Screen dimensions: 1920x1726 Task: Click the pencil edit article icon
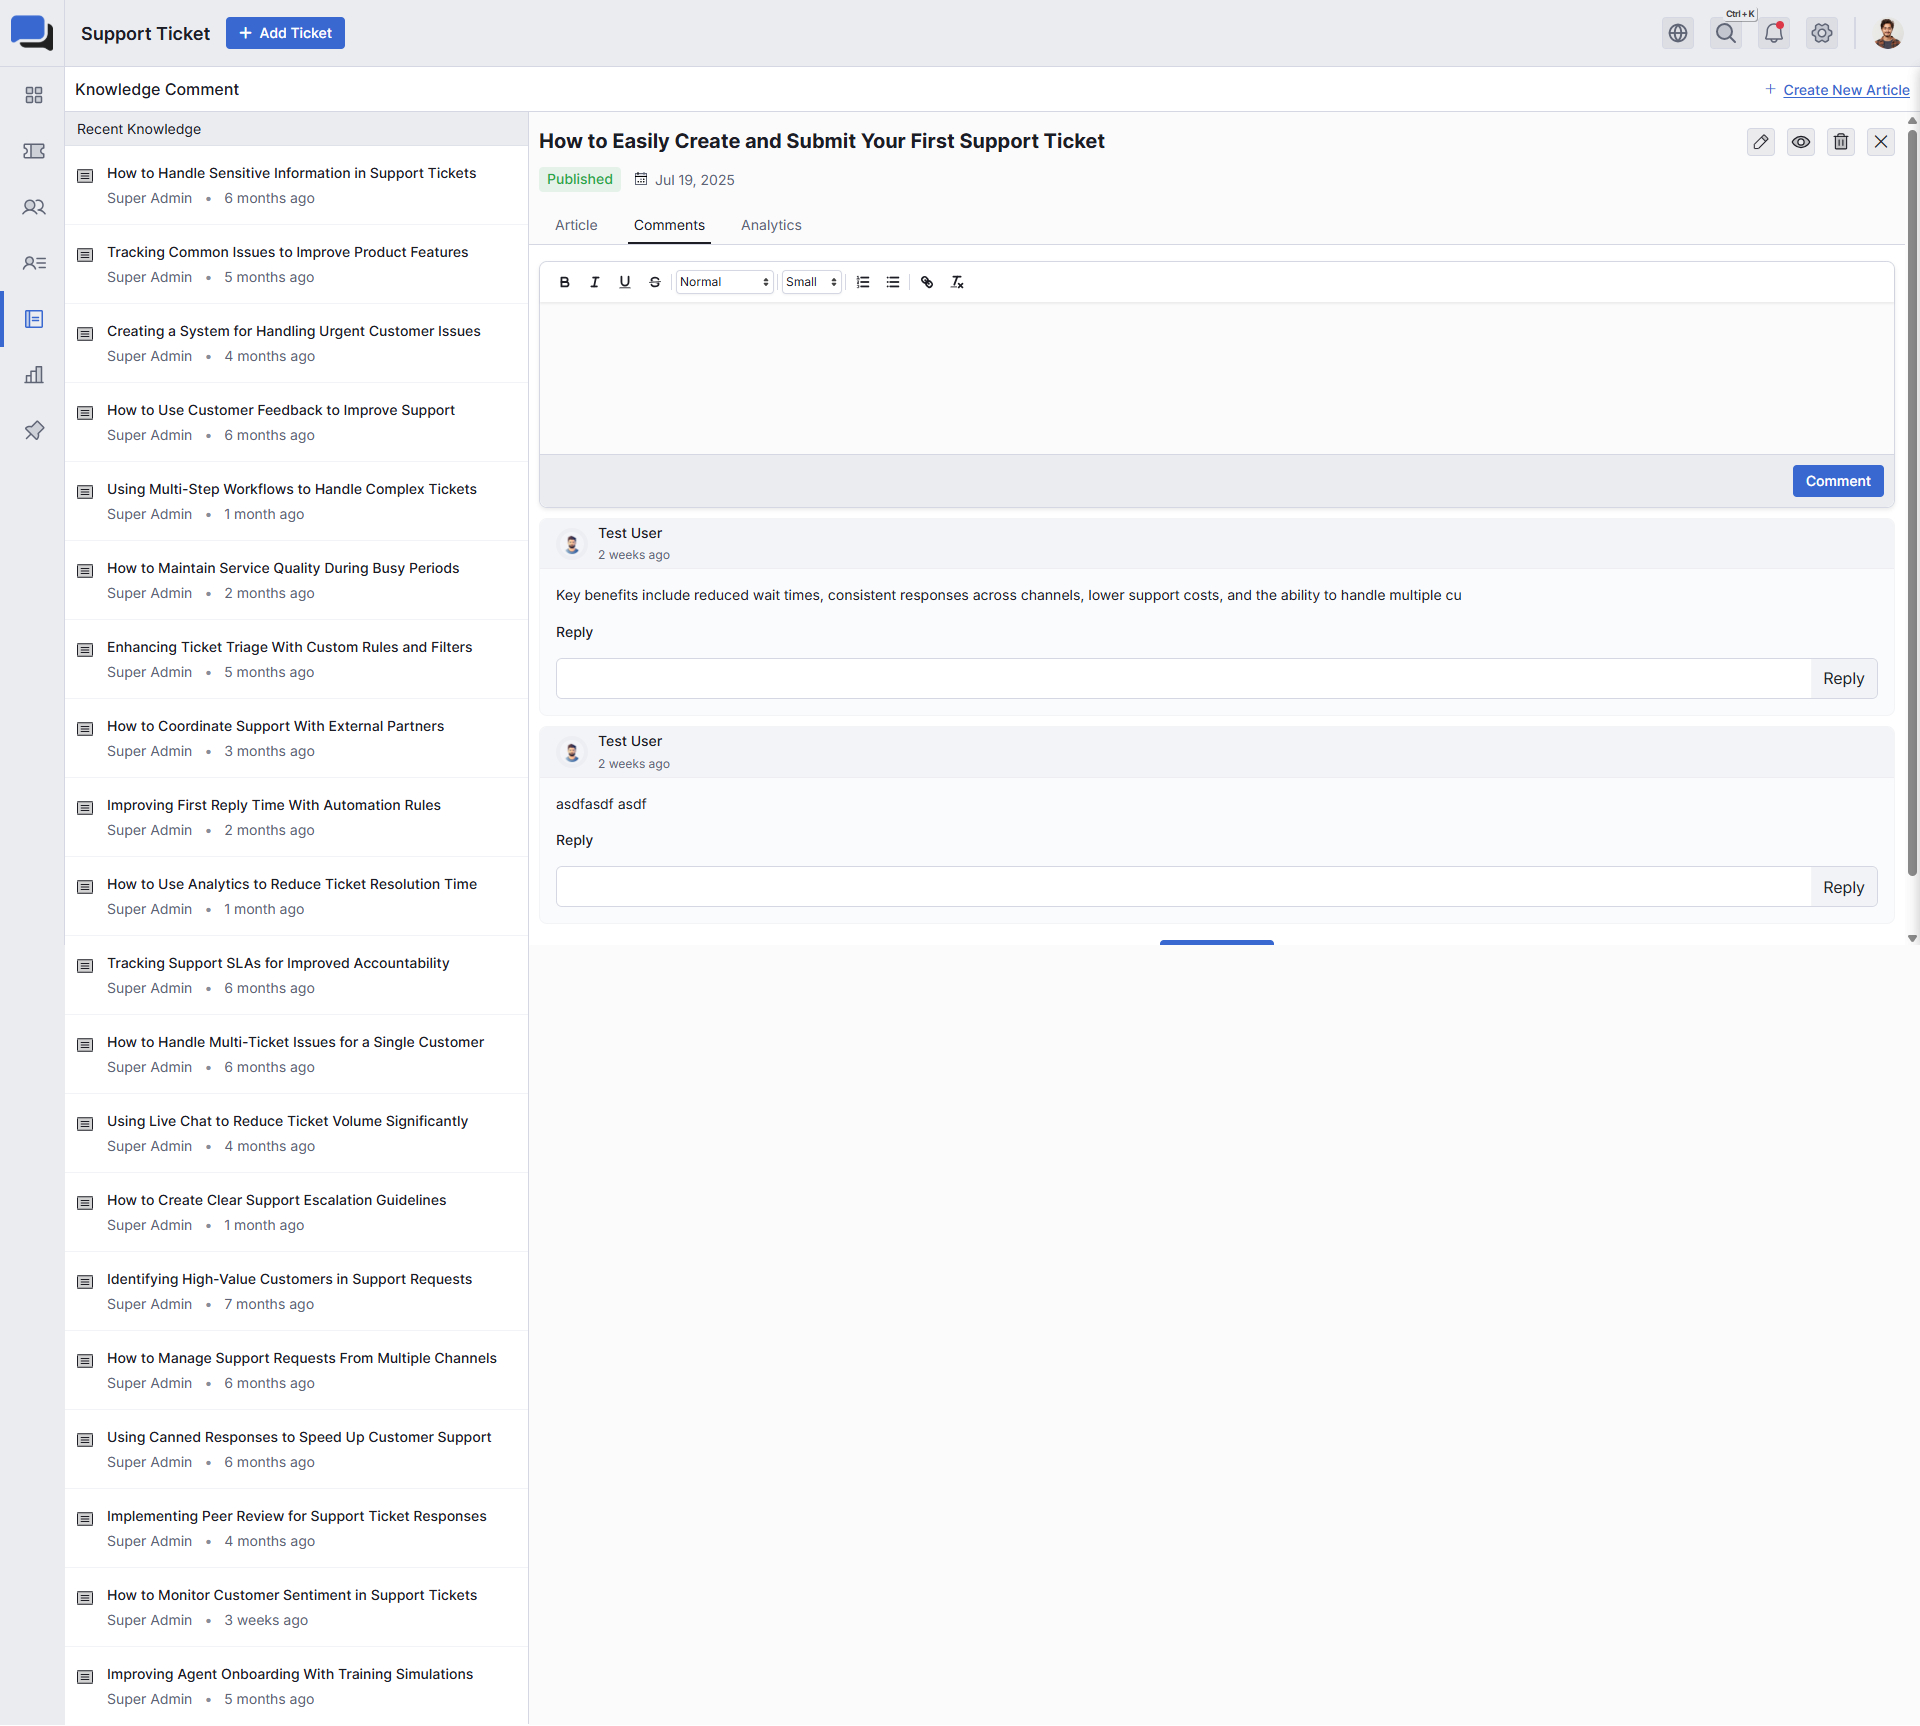1760,142
